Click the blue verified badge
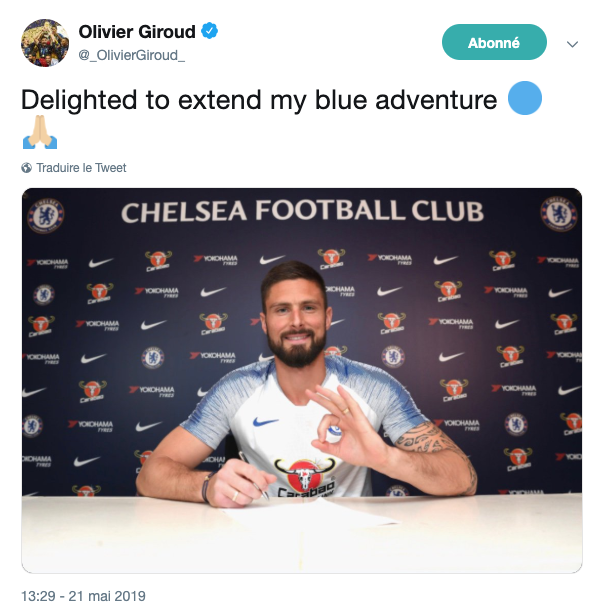 click(209, 31)
